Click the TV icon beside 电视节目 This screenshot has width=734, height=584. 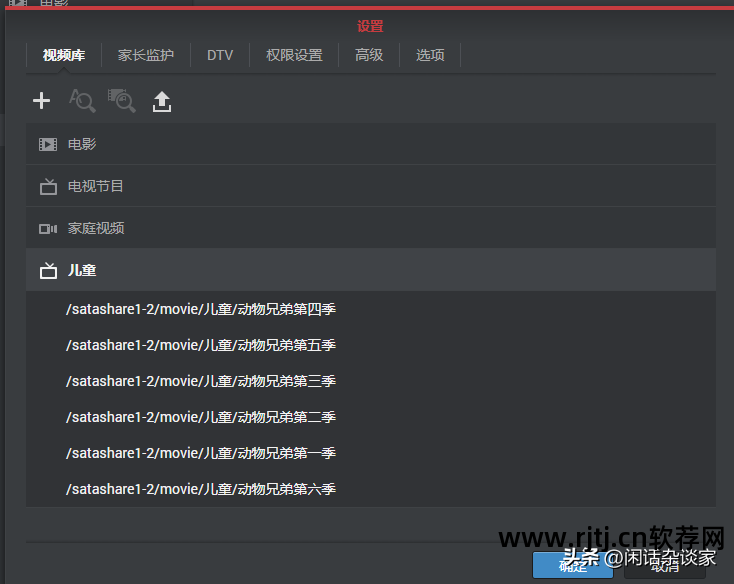(x=48, y=187)
